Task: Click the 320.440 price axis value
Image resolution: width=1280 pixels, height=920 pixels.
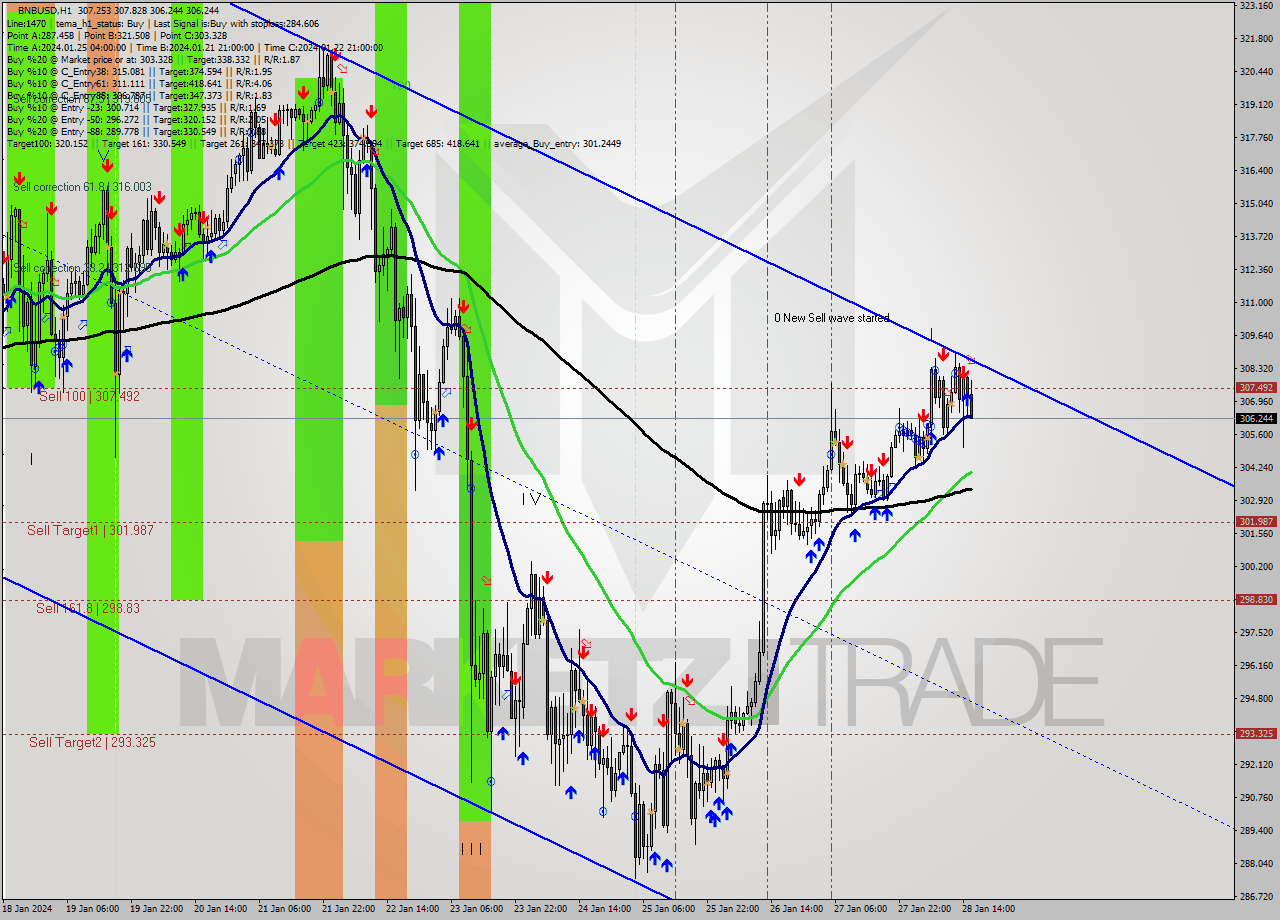Action: 1256,72
